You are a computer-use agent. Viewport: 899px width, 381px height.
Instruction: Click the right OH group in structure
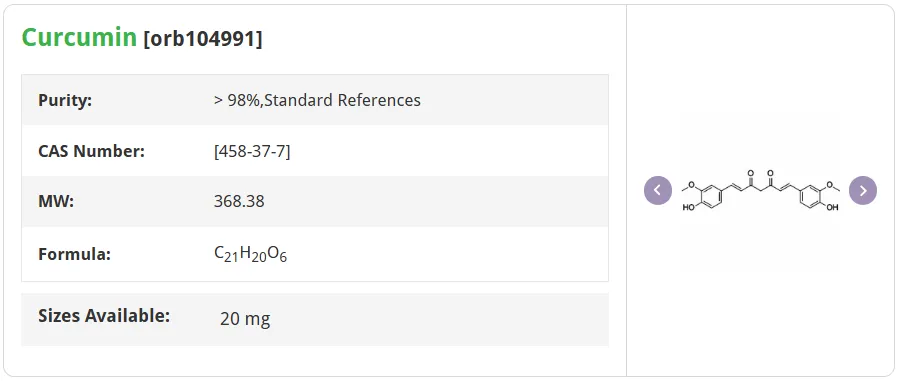coord(832,207)
